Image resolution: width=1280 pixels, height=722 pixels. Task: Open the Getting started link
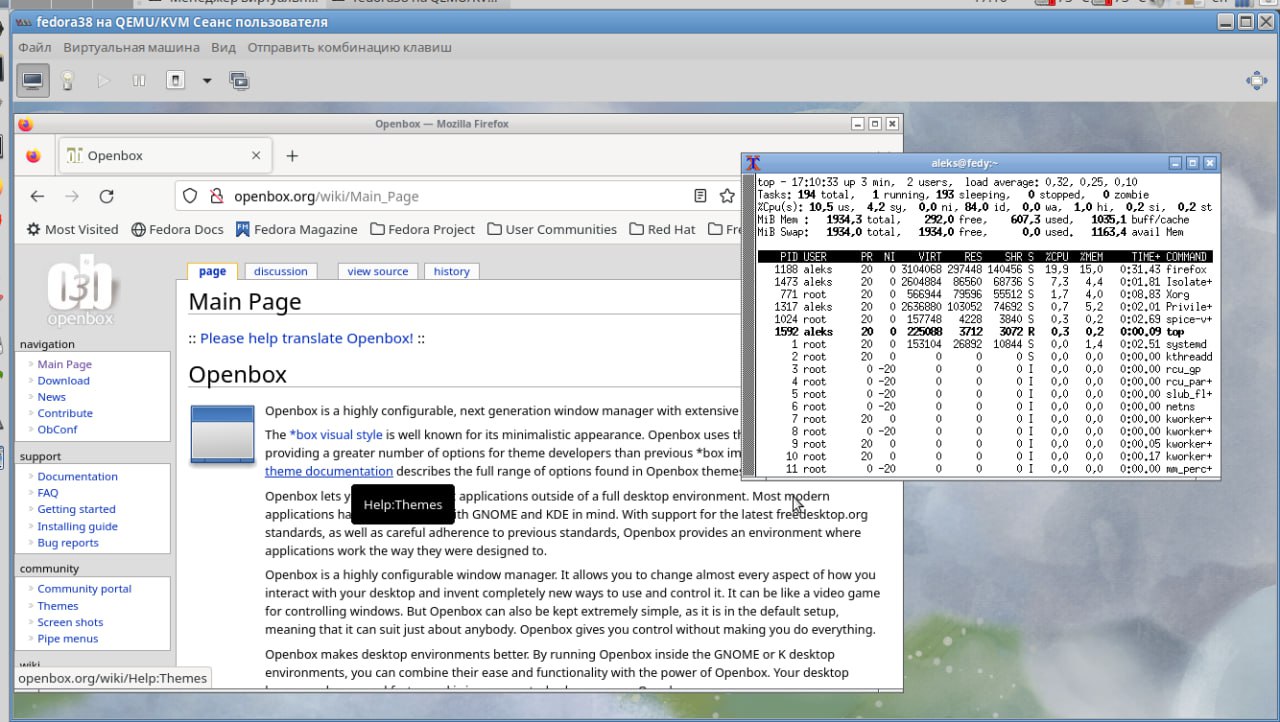coord(77,509)
